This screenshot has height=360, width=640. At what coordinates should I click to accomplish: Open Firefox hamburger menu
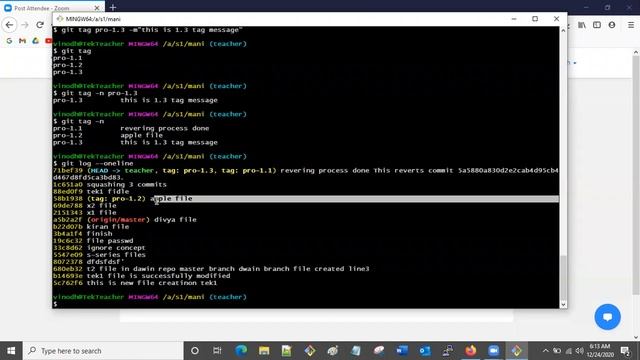point(631,25)
